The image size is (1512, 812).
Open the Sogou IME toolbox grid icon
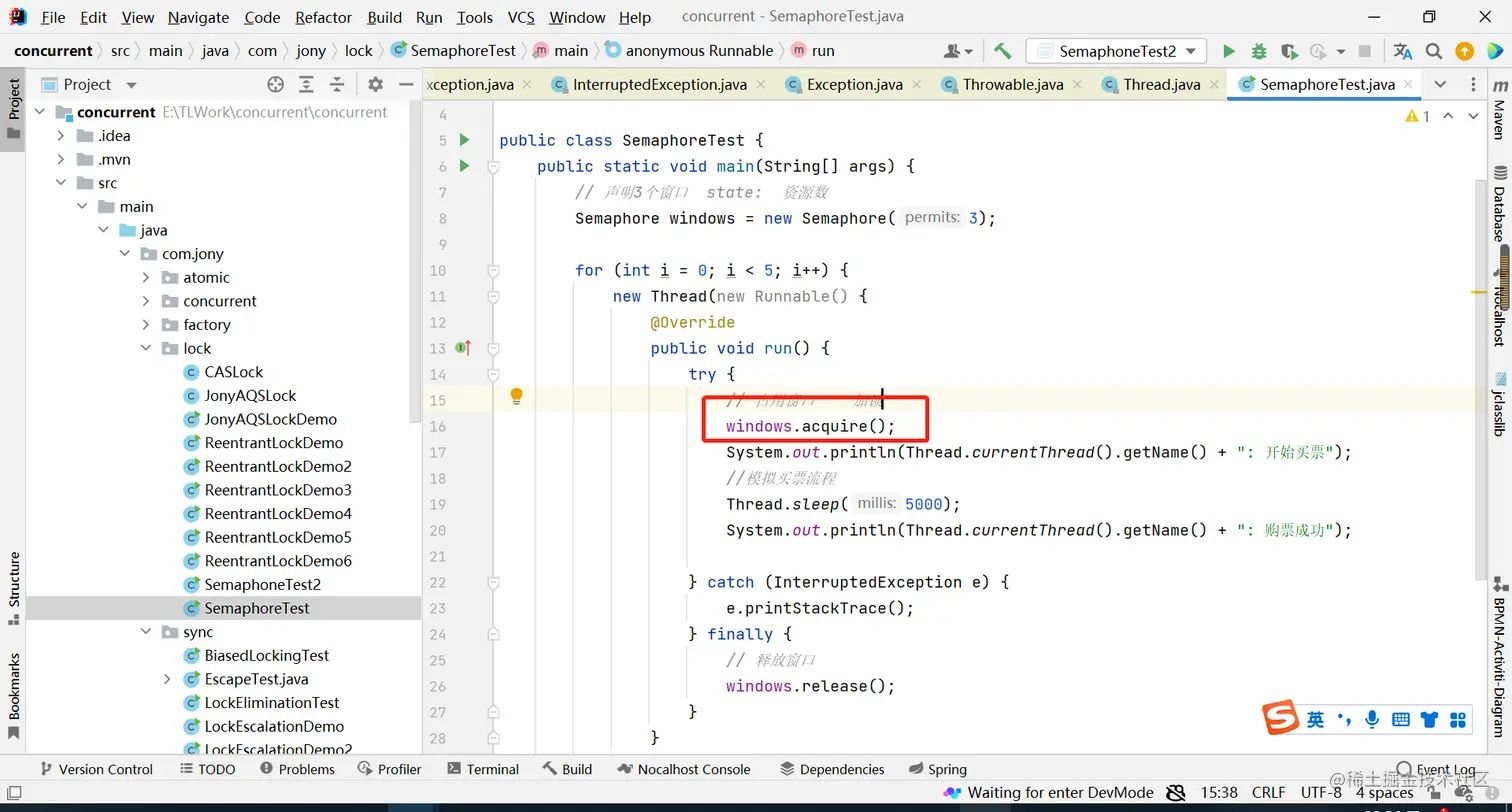1458,719
